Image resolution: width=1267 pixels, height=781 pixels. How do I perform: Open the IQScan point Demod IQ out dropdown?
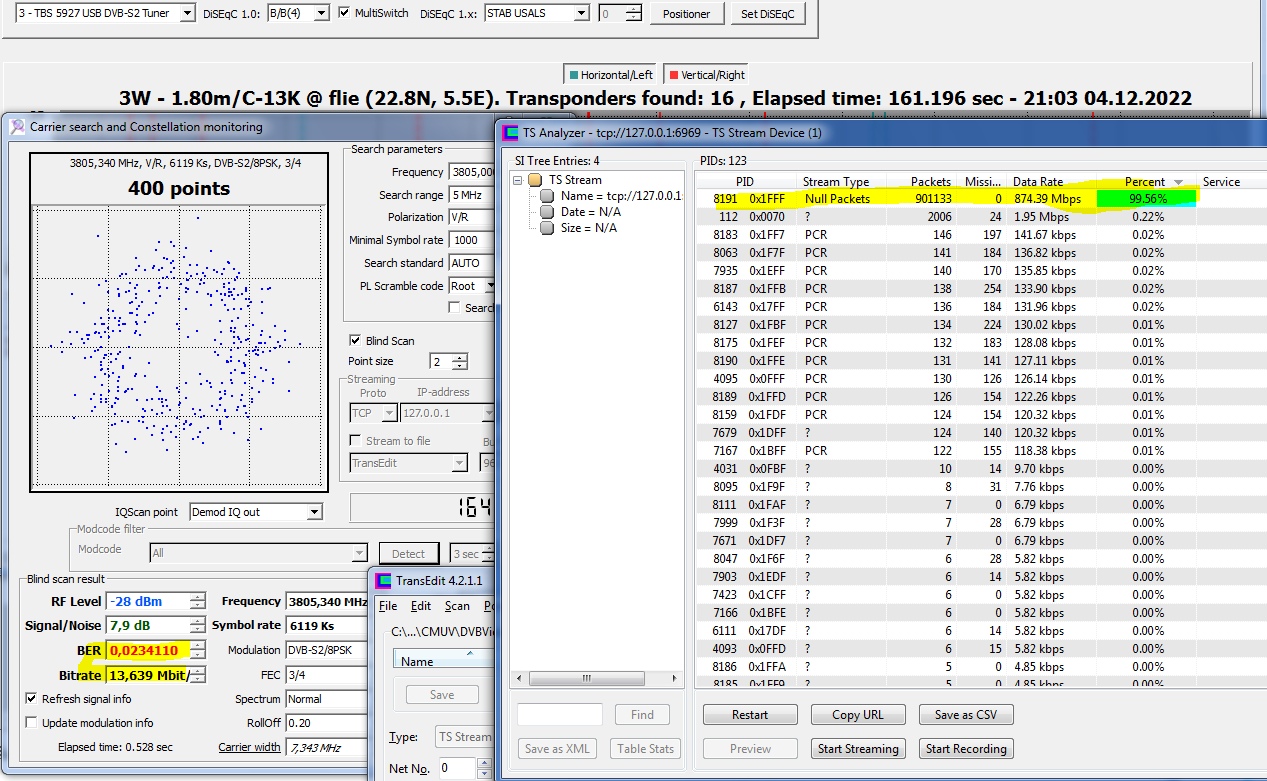[x=314, y=512]
